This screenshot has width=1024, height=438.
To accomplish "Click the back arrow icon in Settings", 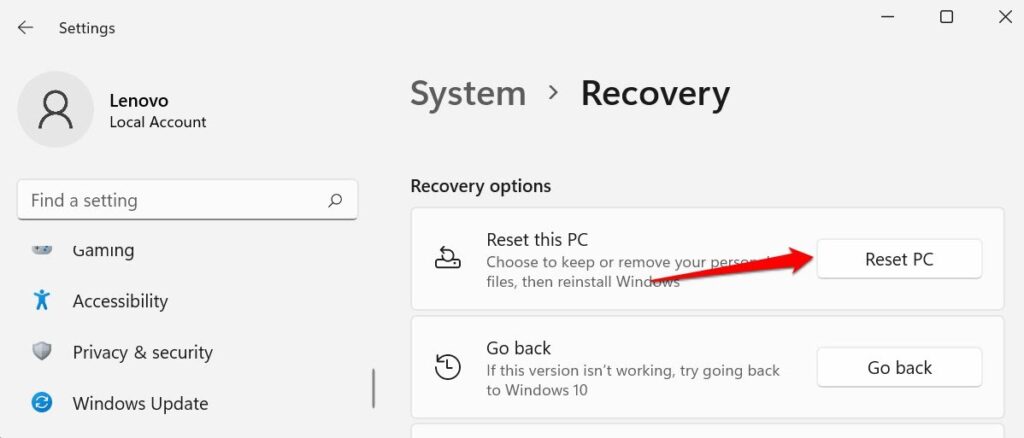I will pos(25,28).
